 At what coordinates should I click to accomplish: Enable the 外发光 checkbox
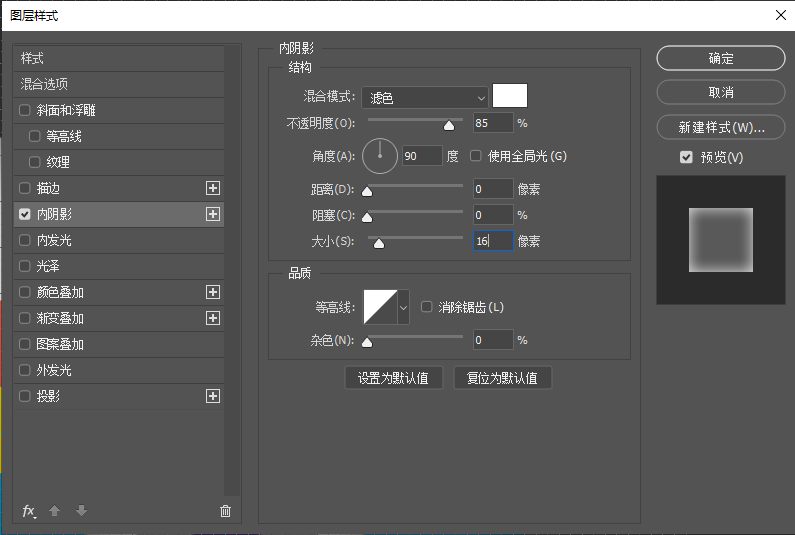(x=25, y=370)
